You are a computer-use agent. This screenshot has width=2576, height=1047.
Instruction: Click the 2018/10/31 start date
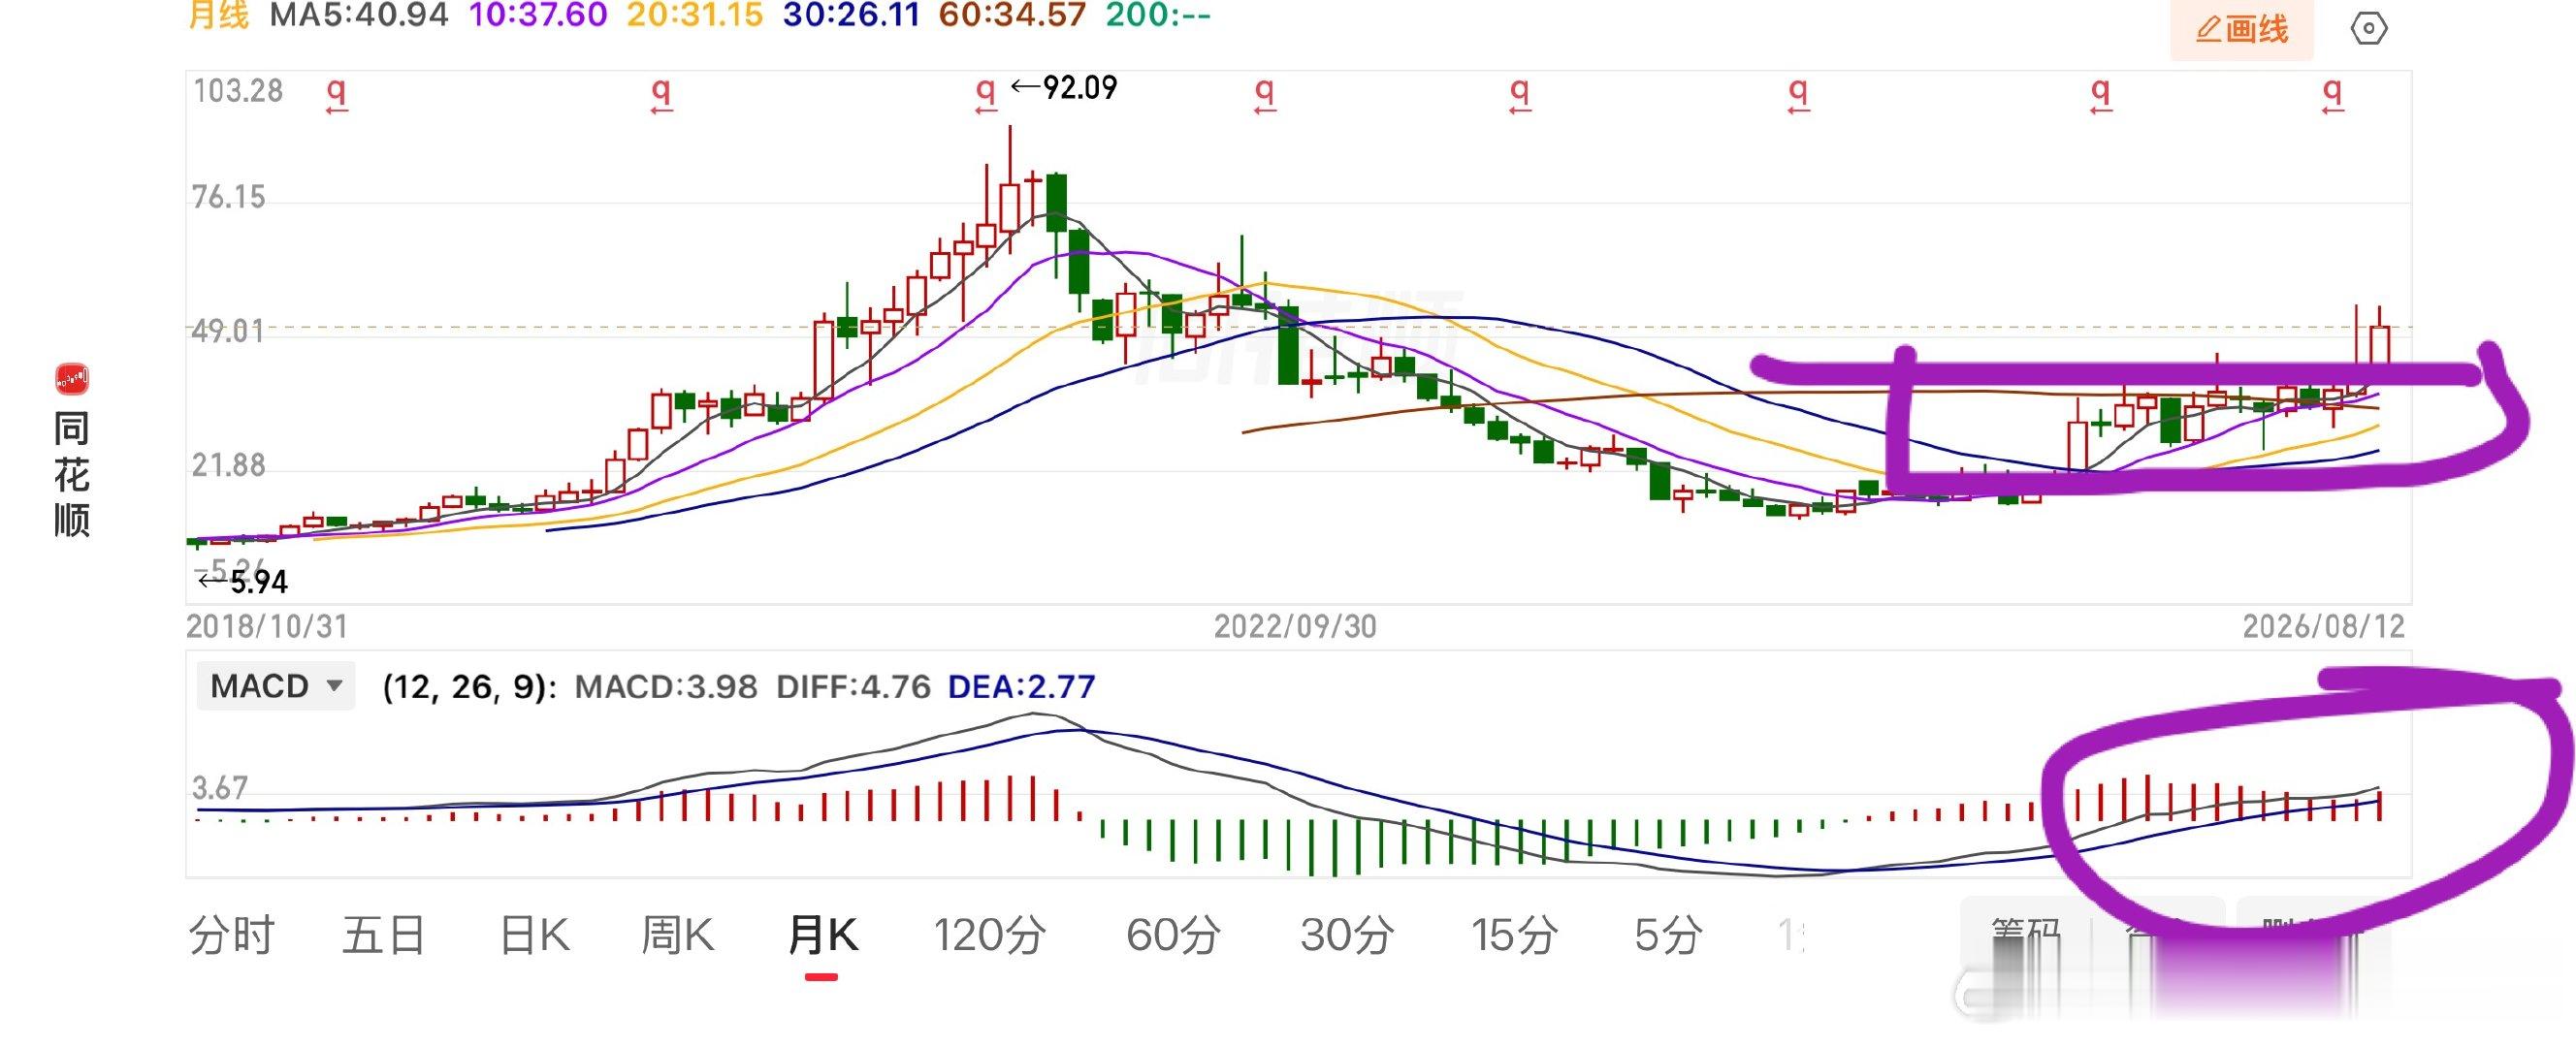coord(267,626)
